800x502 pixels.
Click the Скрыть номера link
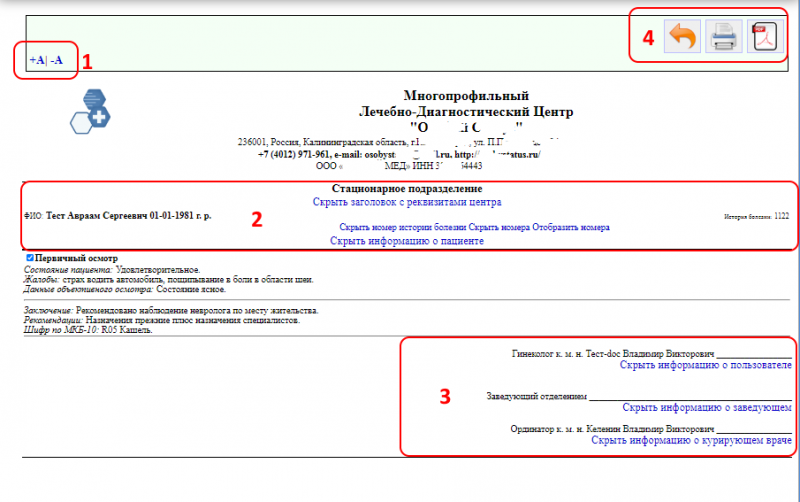click(499, 228)
